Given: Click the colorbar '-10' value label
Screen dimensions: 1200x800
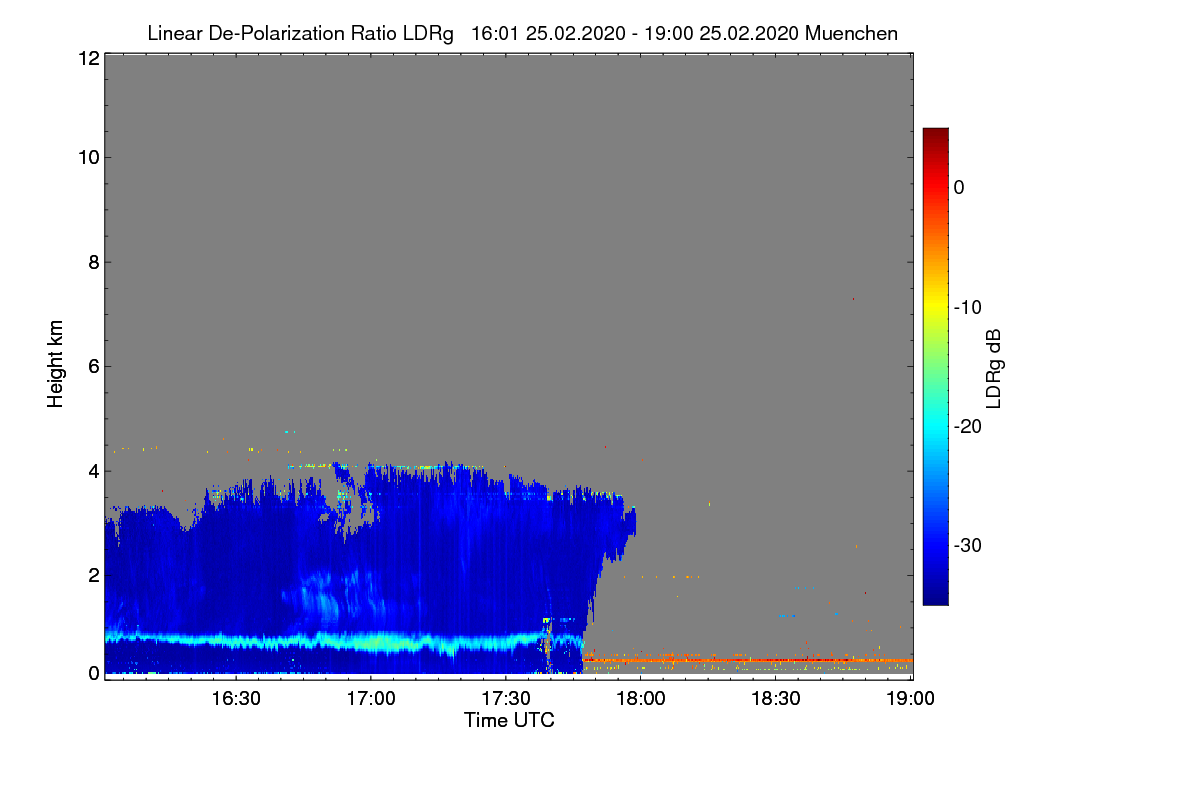Looking at the screenshot, I should click(968, 307).
